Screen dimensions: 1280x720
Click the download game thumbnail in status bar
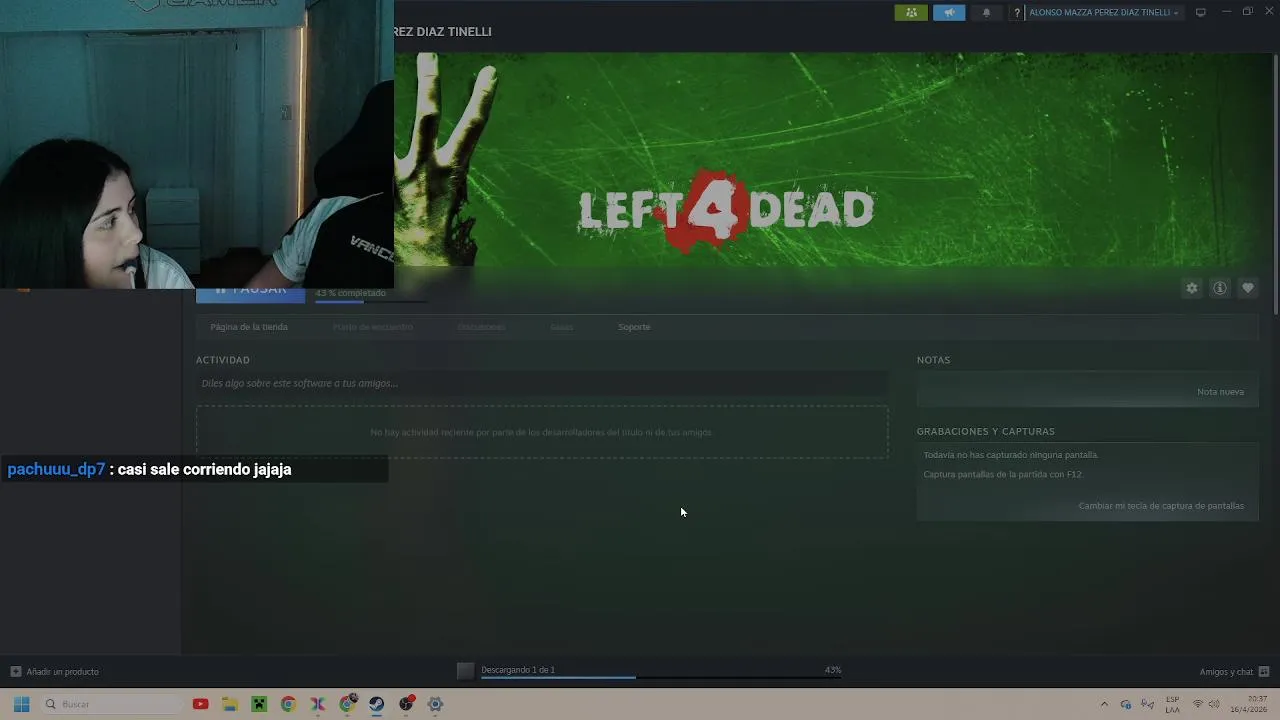click(465, 671)
